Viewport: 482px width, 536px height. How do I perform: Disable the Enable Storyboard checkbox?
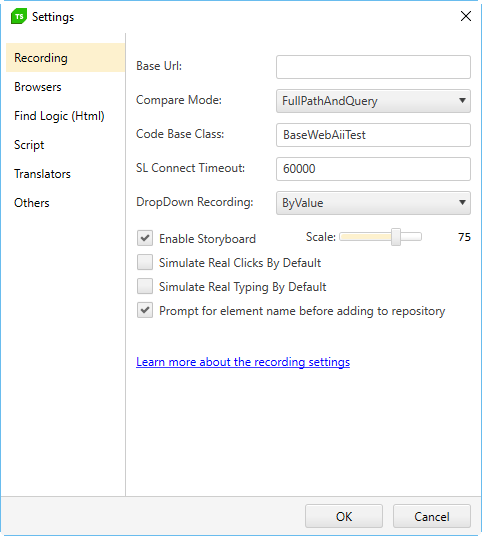145,238
